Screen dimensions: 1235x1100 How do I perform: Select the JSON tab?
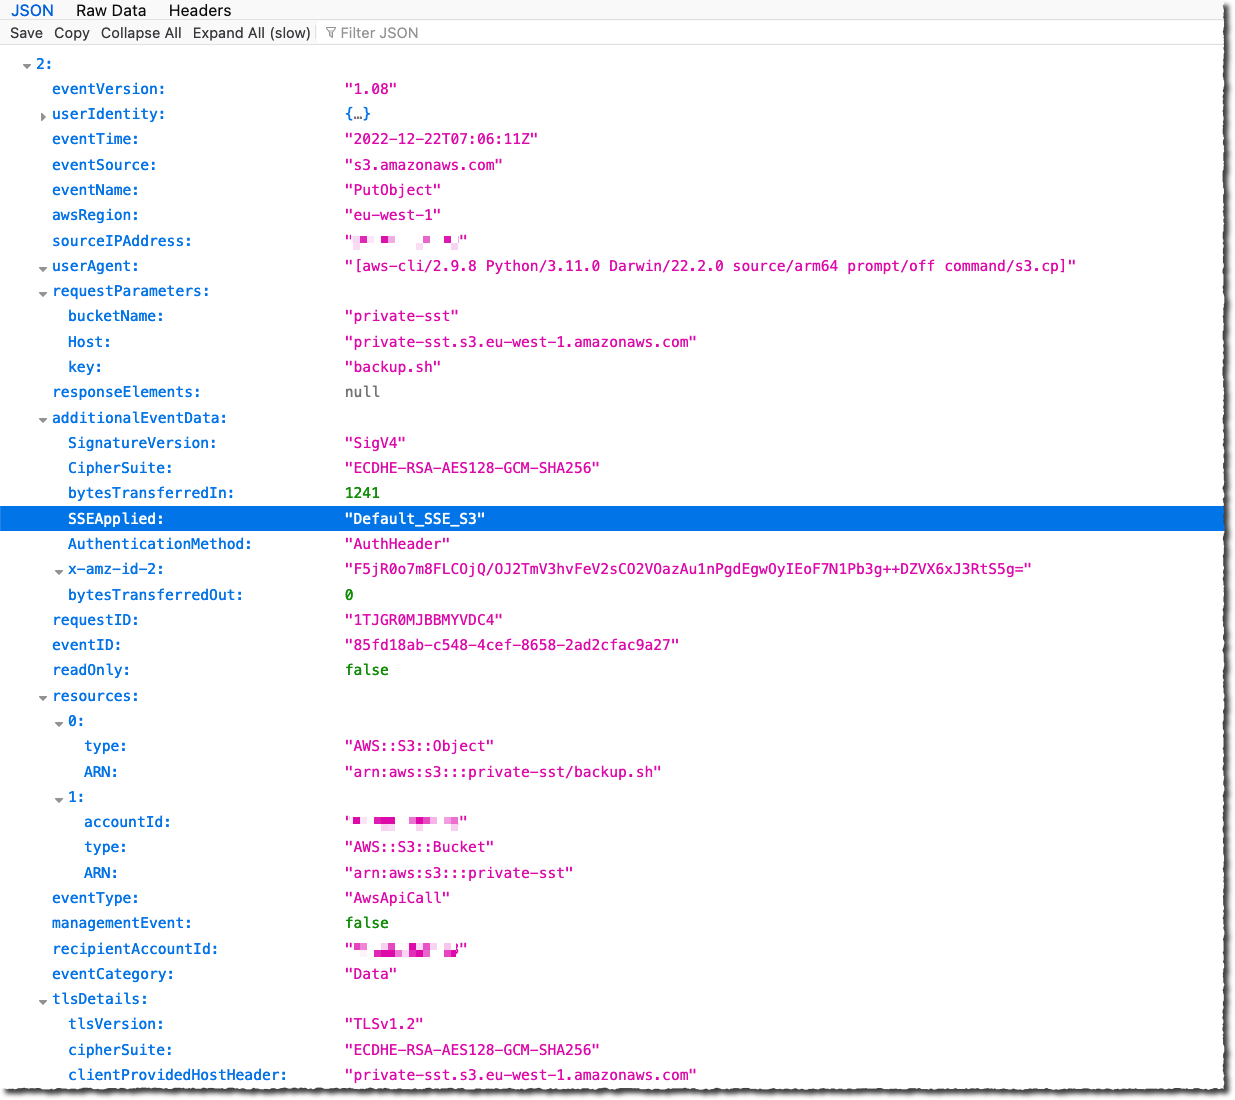(32, 11)
